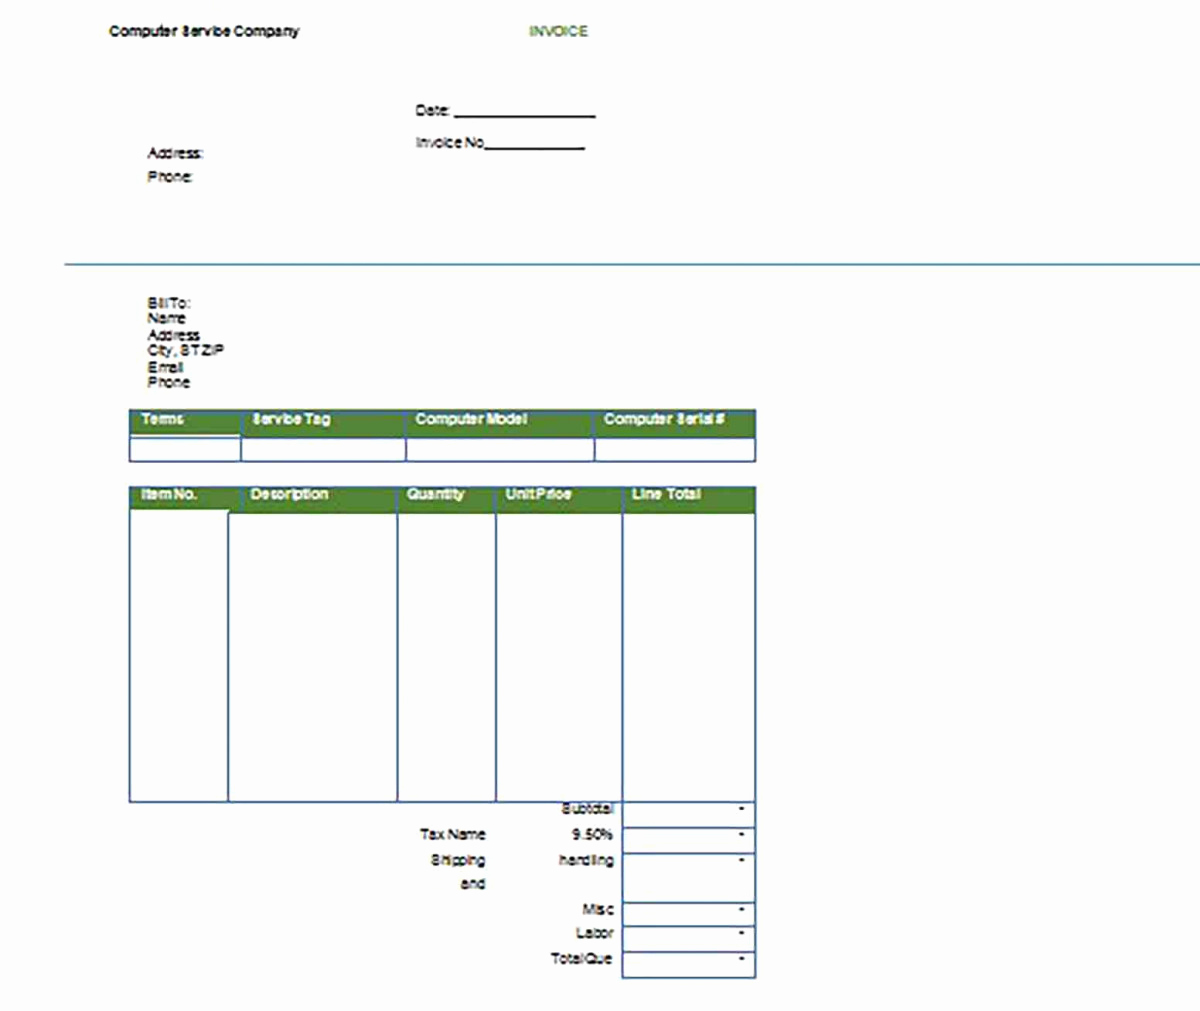Click the Shipping label
The height and width of the screenshot is (1011, 1200).
(458, 860)
